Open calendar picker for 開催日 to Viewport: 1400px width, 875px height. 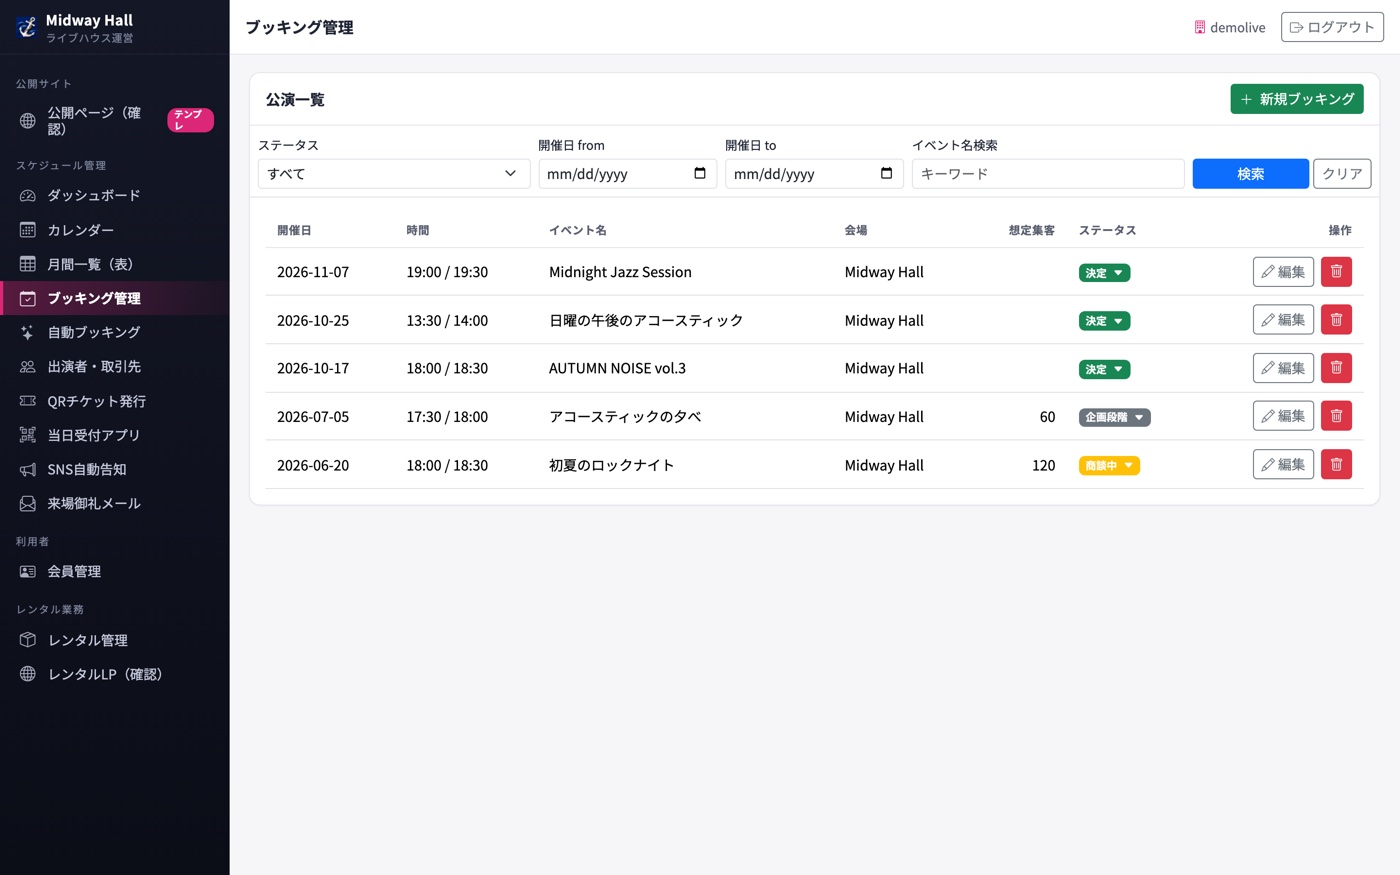(886, 173)
